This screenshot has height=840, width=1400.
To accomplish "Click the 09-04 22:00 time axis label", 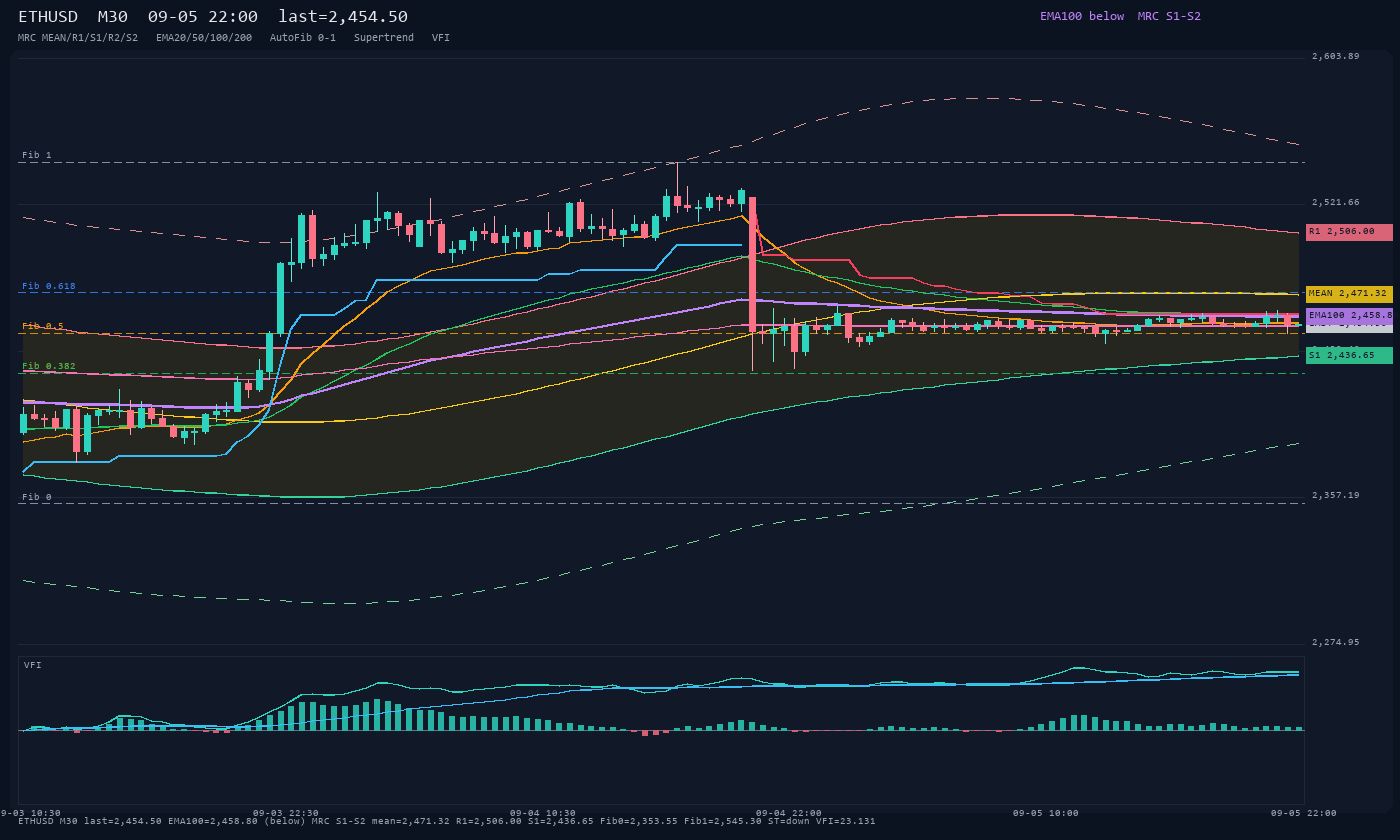I will [789, 813].
